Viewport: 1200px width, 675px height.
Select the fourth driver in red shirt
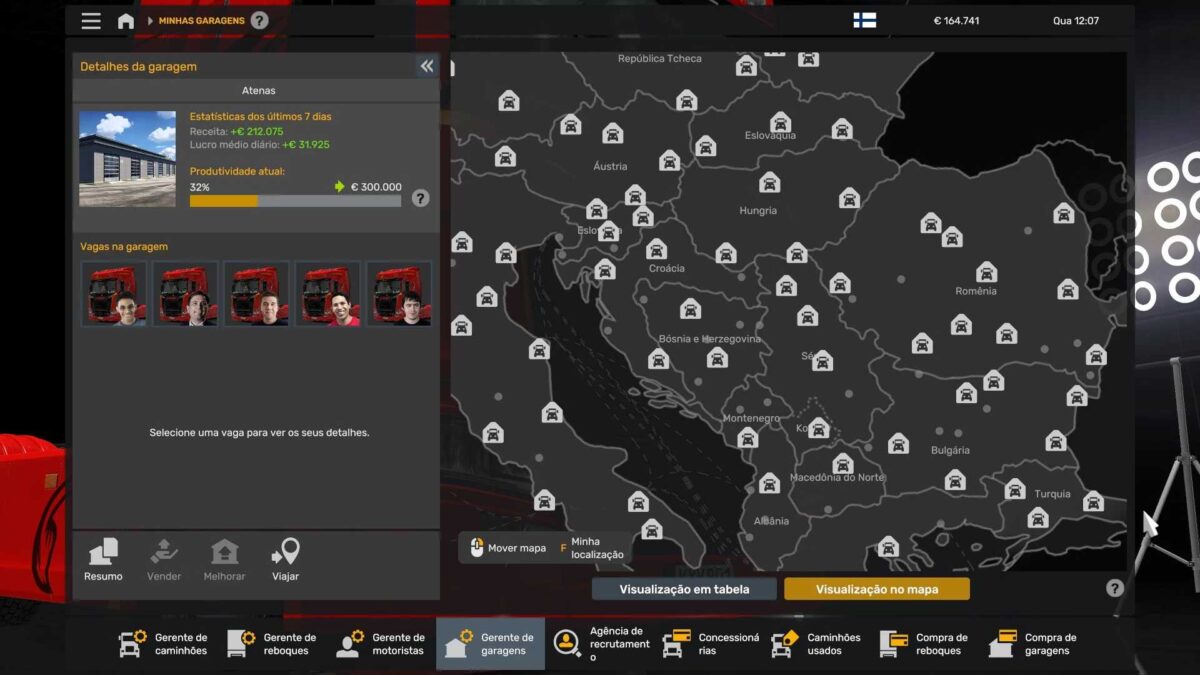[x=328, y=294]
